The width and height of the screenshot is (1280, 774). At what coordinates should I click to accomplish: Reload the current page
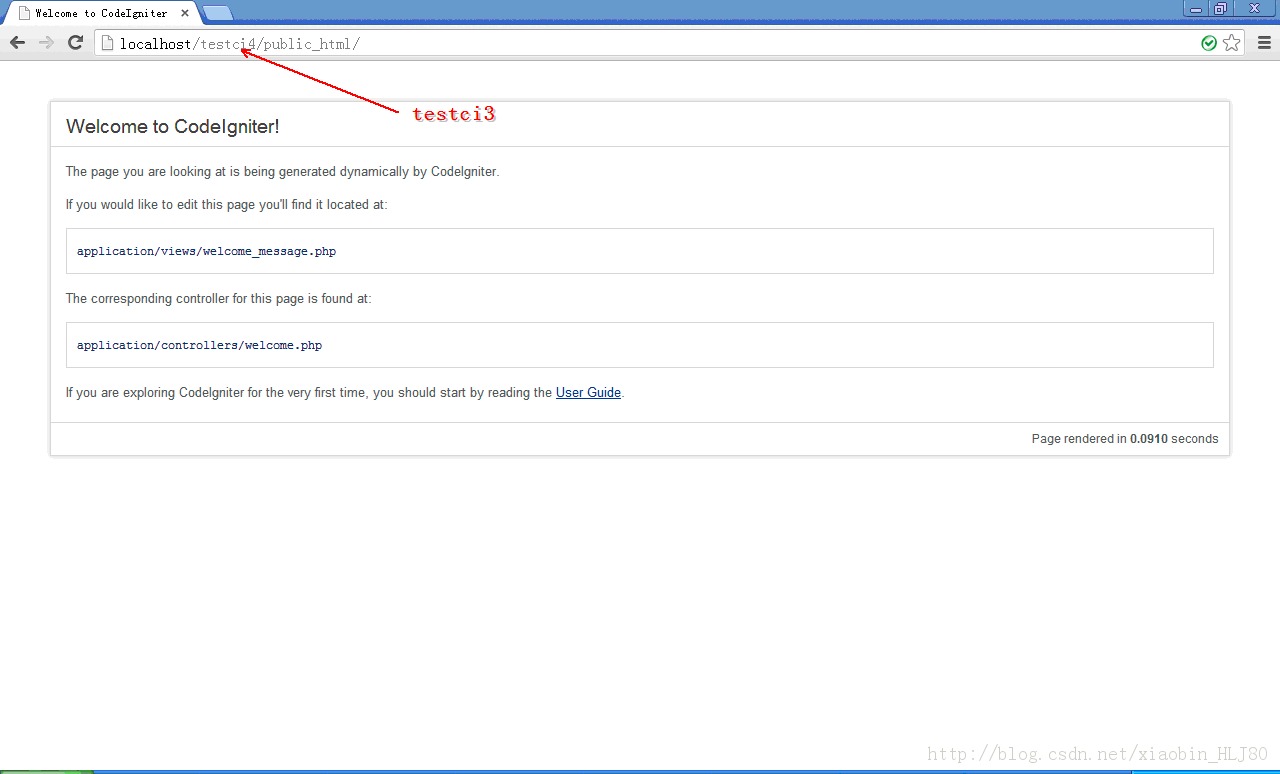pyautogui.click(x=75, y=43)
